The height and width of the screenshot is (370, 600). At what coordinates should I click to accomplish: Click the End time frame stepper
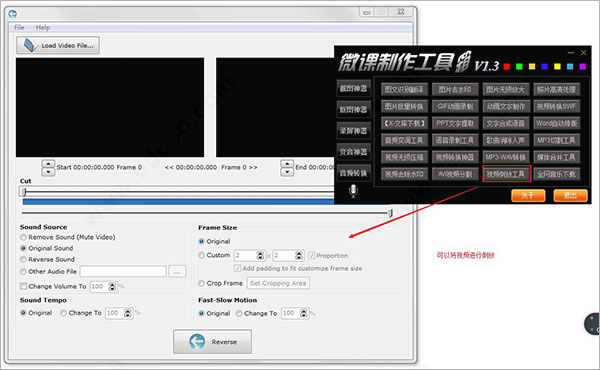(287, 168)
